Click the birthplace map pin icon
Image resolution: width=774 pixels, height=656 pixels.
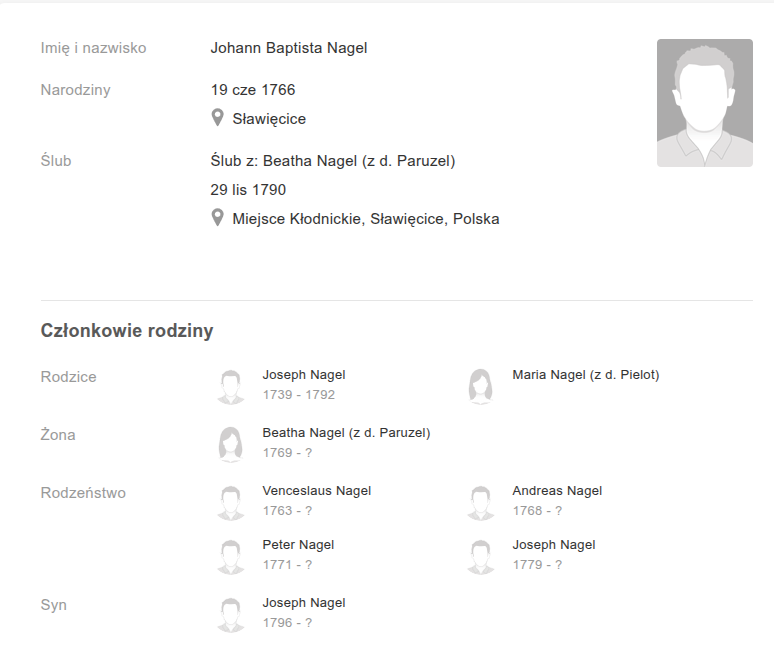pos(217,118)
